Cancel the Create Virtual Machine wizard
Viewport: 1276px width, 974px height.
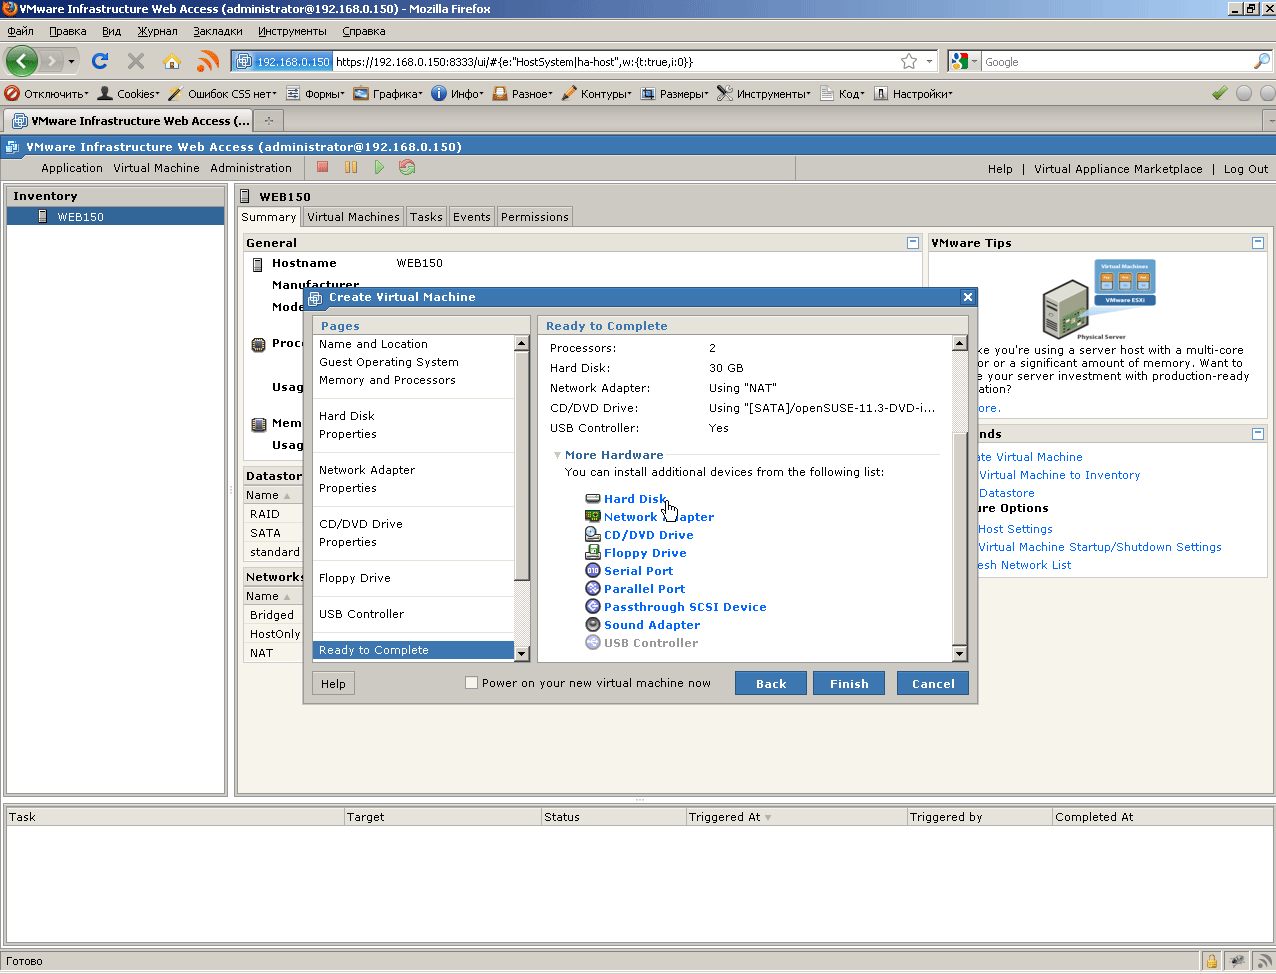[x=933, y=683]
